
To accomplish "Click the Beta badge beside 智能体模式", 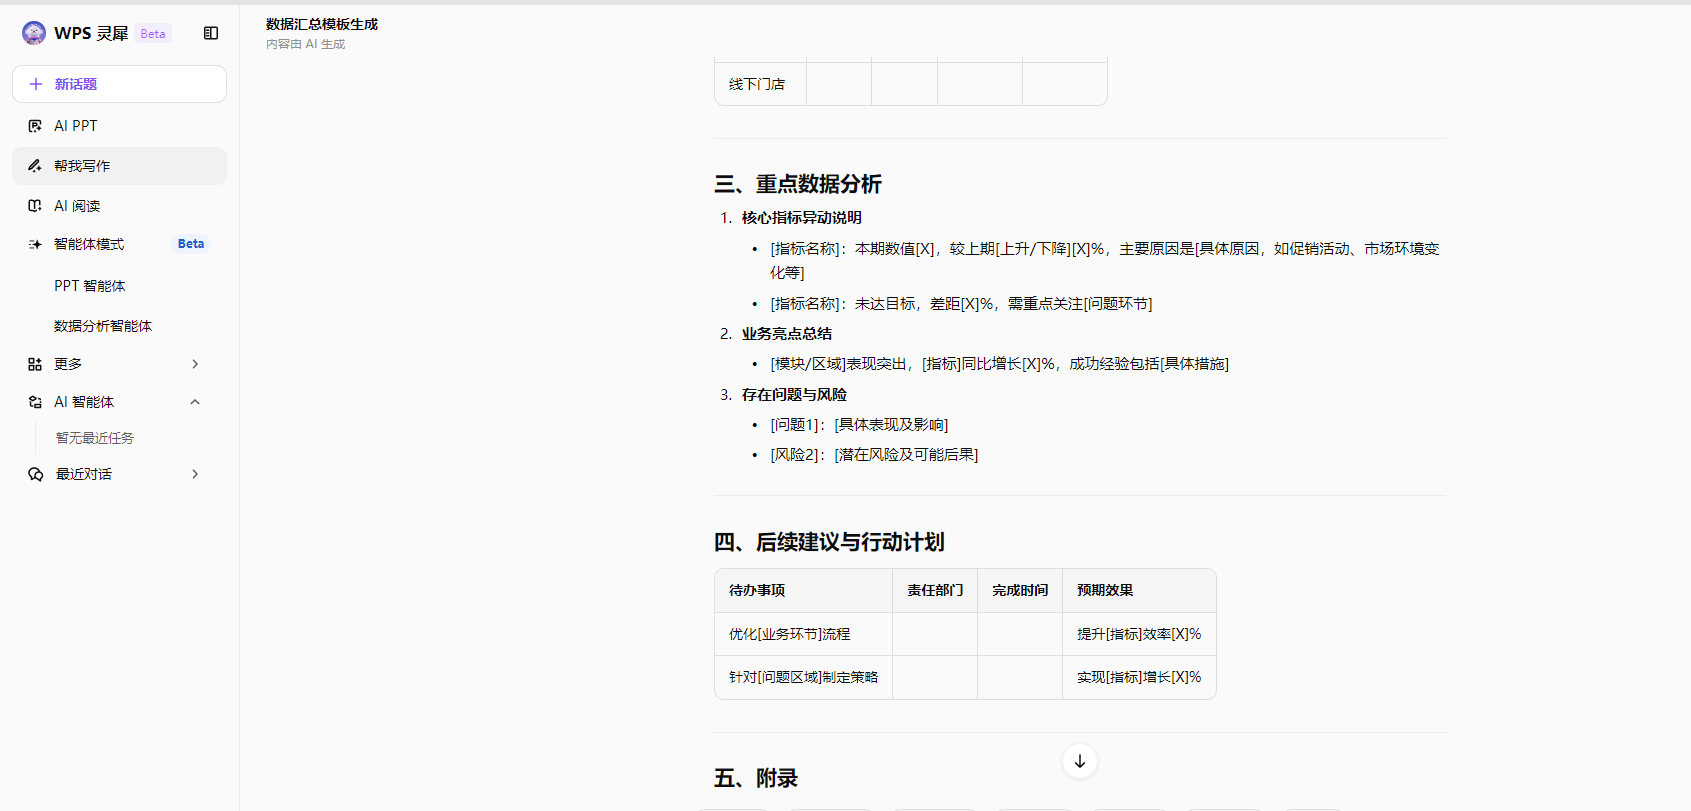I will click(191, 244).
